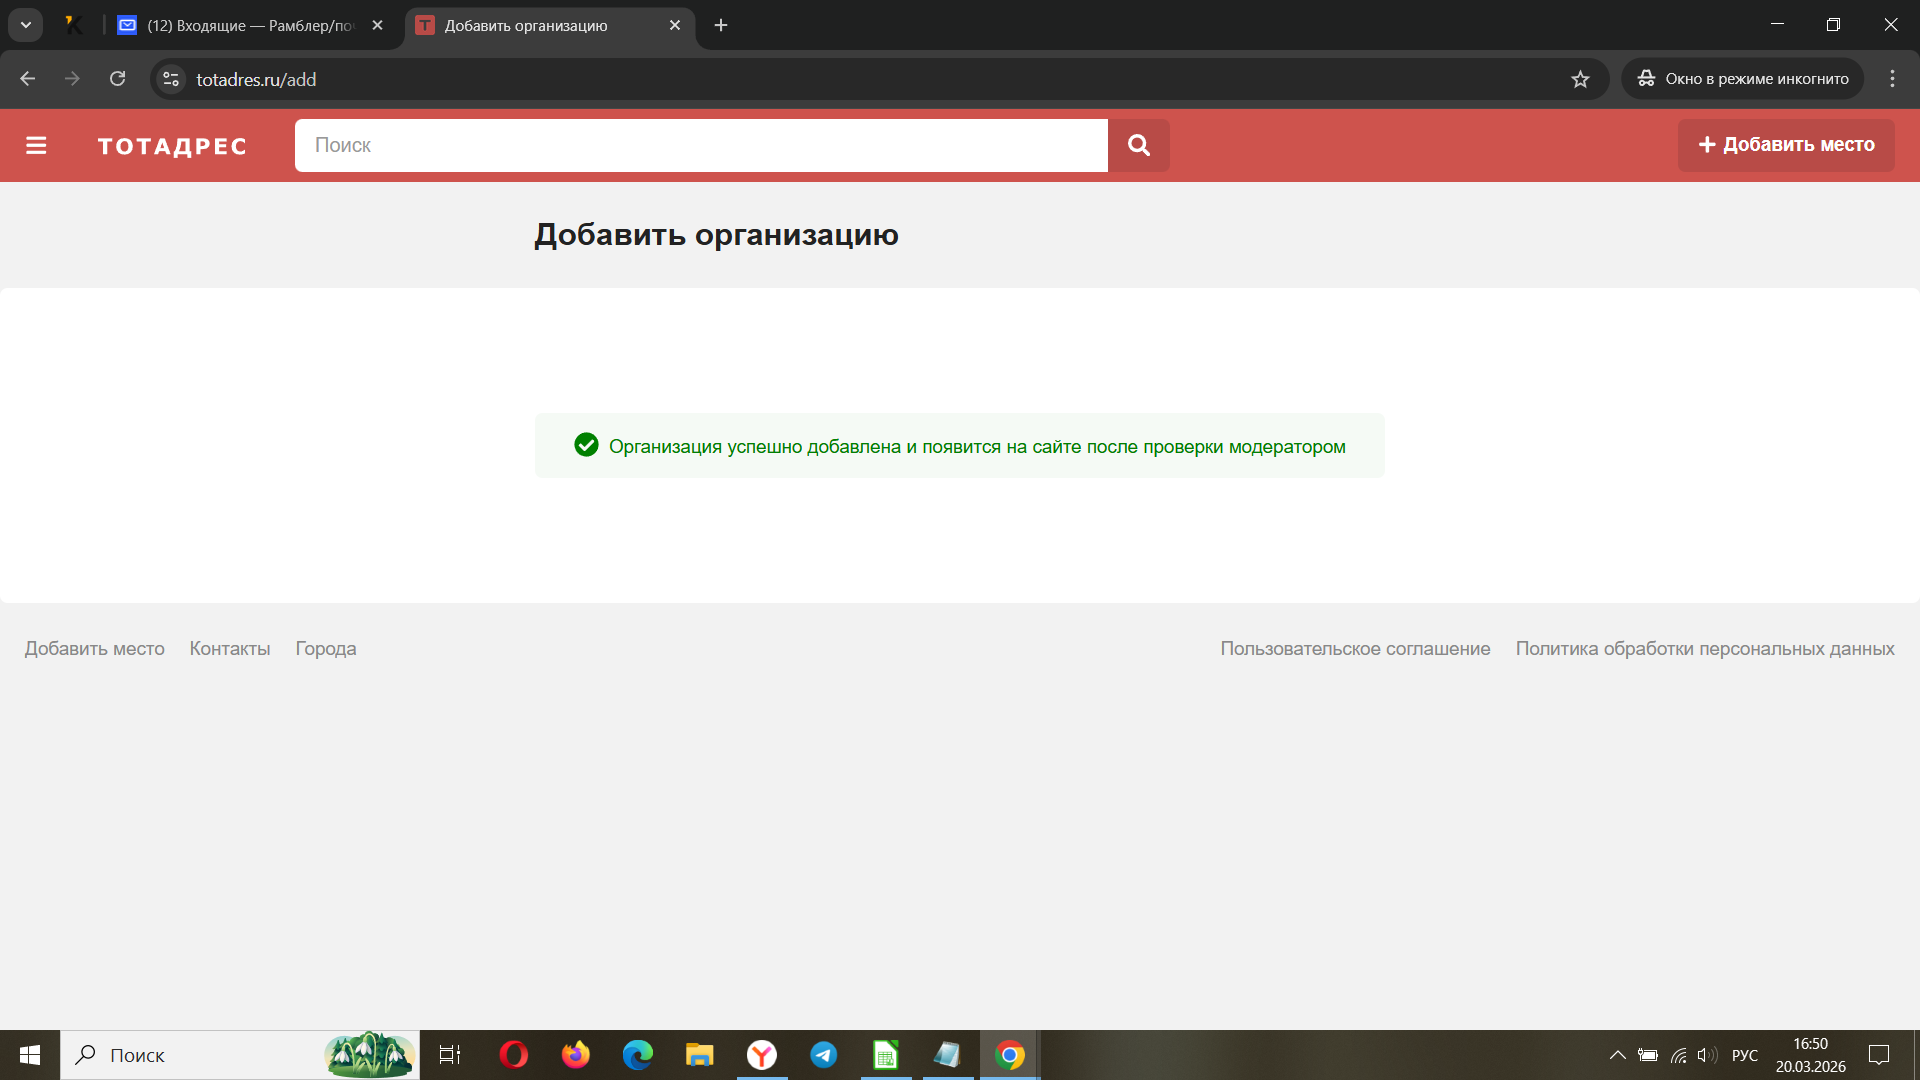Open Пользовательское соглашение link
1920x1080 pixels.
coord(1355,648)
